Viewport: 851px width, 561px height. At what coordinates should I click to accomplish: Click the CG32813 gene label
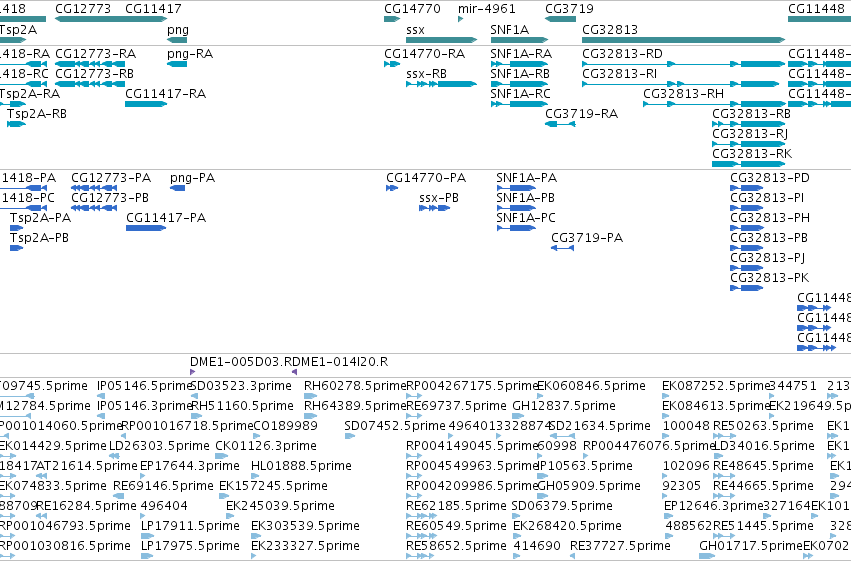pos(610,30)
